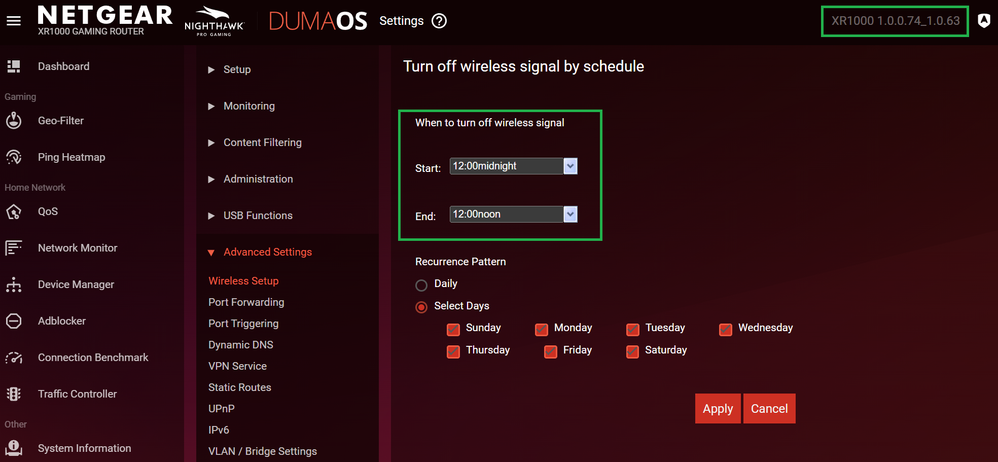Toggle the Wednesday checkbox

click(x=725, y=329)
